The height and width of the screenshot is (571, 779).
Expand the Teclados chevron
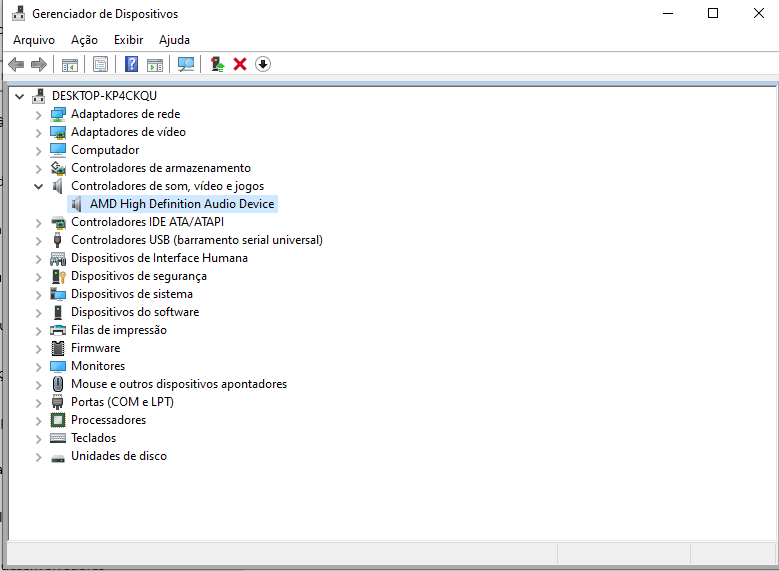pyautogui.click(x=38, y=439)
